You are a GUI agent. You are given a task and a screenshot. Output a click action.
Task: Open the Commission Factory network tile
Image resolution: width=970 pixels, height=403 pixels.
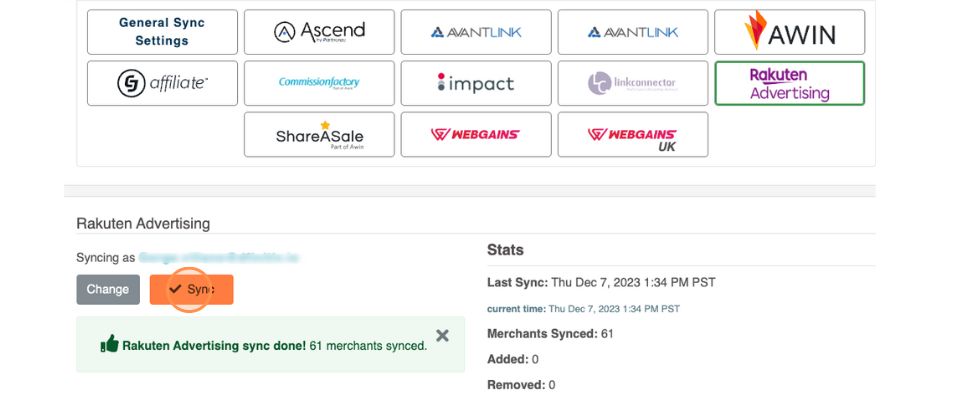(x=319, y=83)
